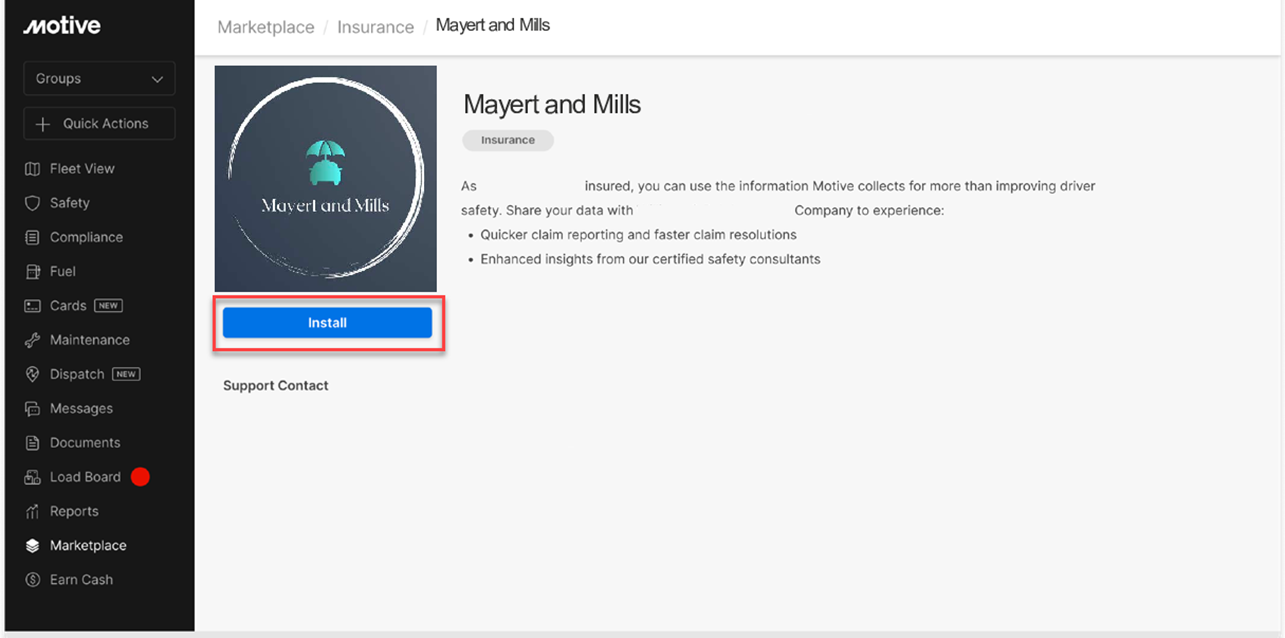This screenshot has height=638, width=1285.
Task: Select Cards in the sidebar
Action: pyautogui.click(x=68, y=306)
